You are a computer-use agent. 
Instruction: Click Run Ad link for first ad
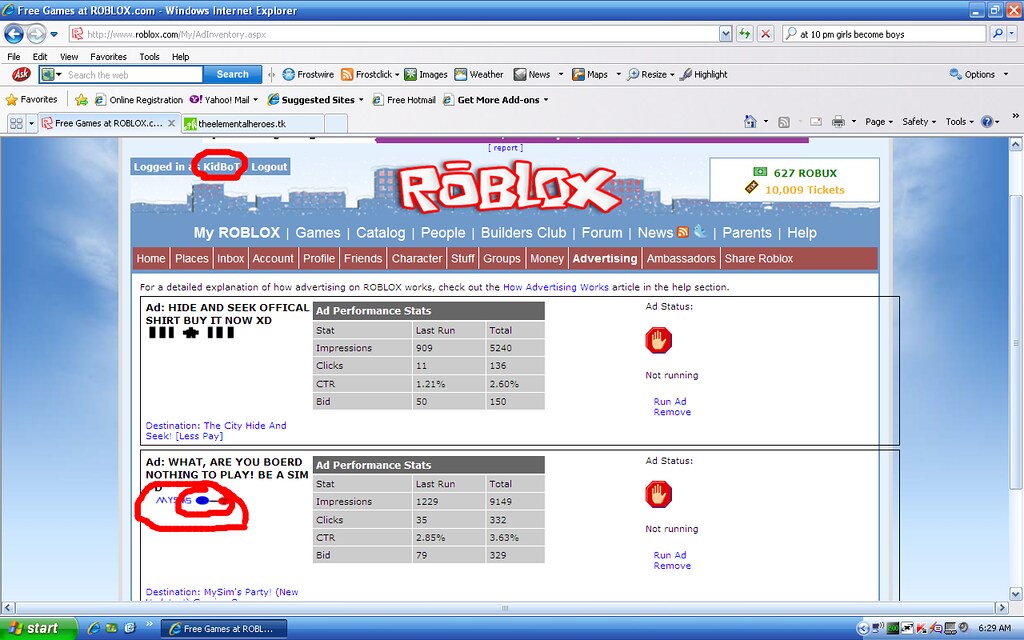coord(670,402)
